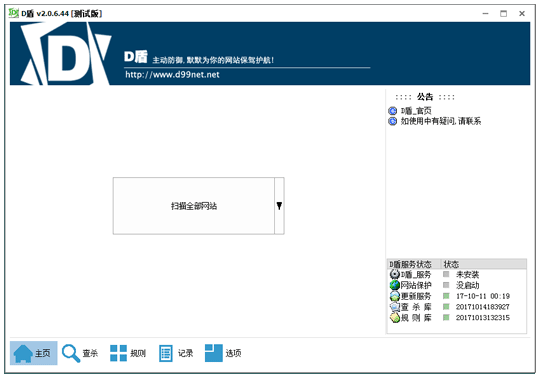Image resolution: width=544 pixels, height=383 pixels.
Task: Click the 没启动 status value
Action: pos(467,286)
